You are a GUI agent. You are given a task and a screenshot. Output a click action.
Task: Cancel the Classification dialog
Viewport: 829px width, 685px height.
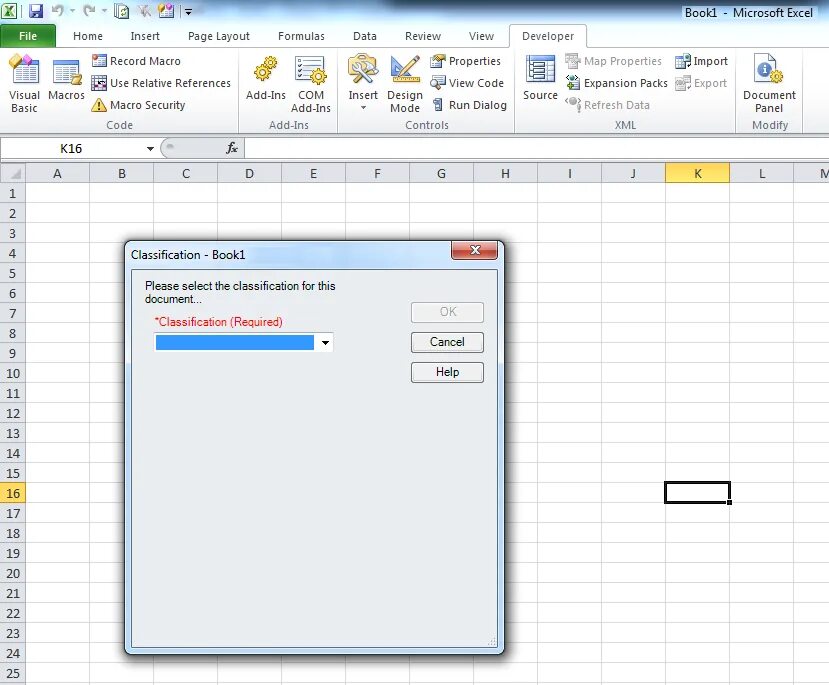tap(447, 342)
